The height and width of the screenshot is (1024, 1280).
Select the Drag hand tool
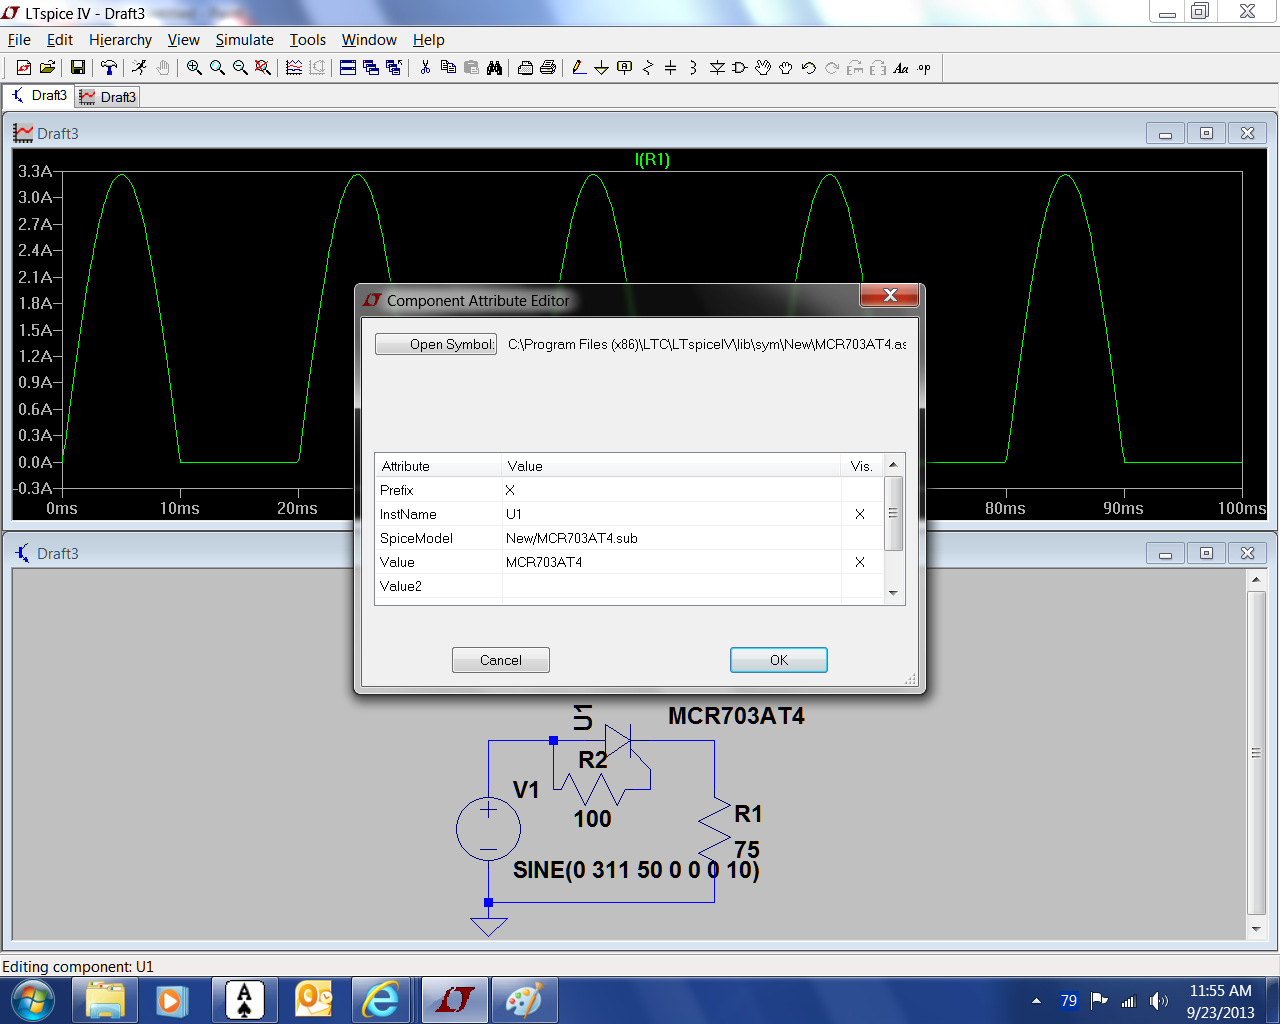click(x=786, y=68)
